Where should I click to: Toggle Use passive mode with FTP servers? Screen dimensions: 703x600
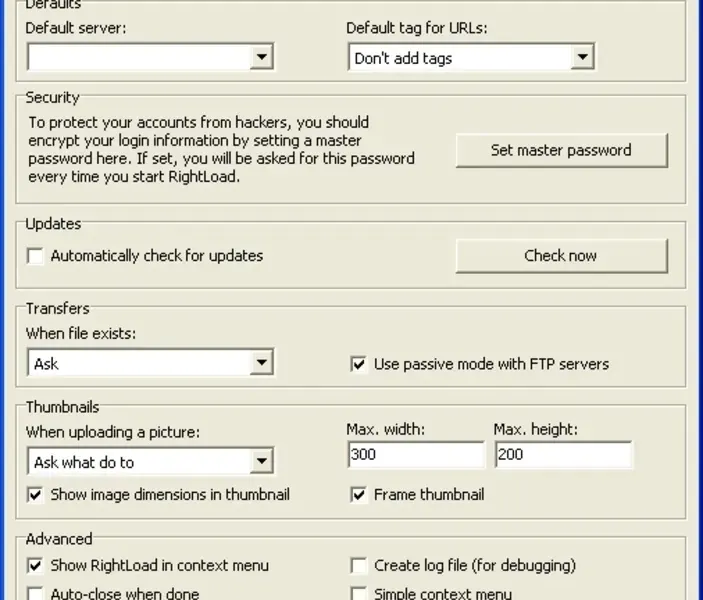pyautogui.click(x=359, y=364)
